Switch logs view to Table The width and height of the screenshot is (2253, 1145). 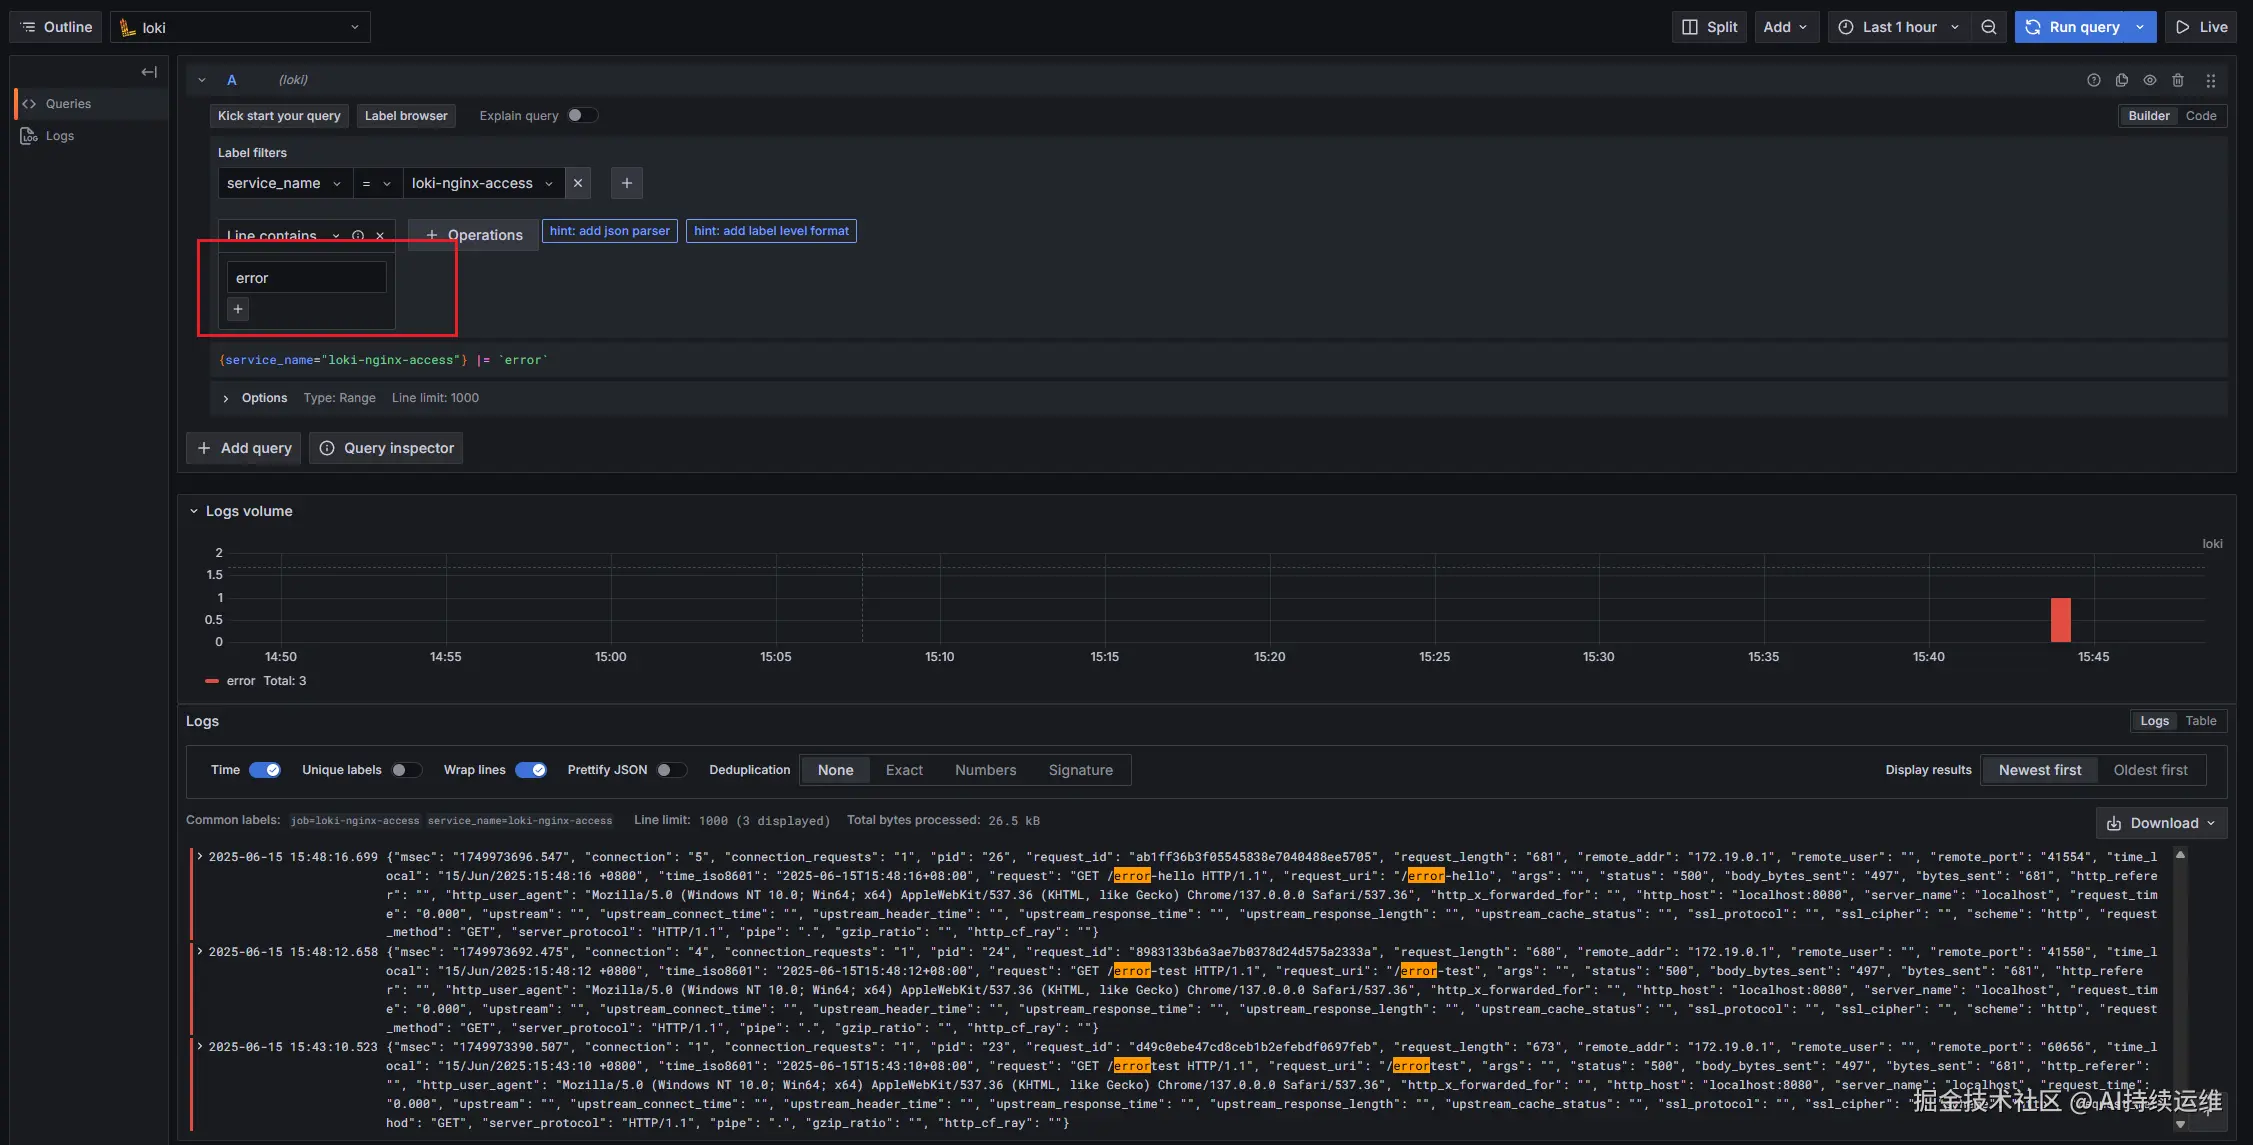2200,720
